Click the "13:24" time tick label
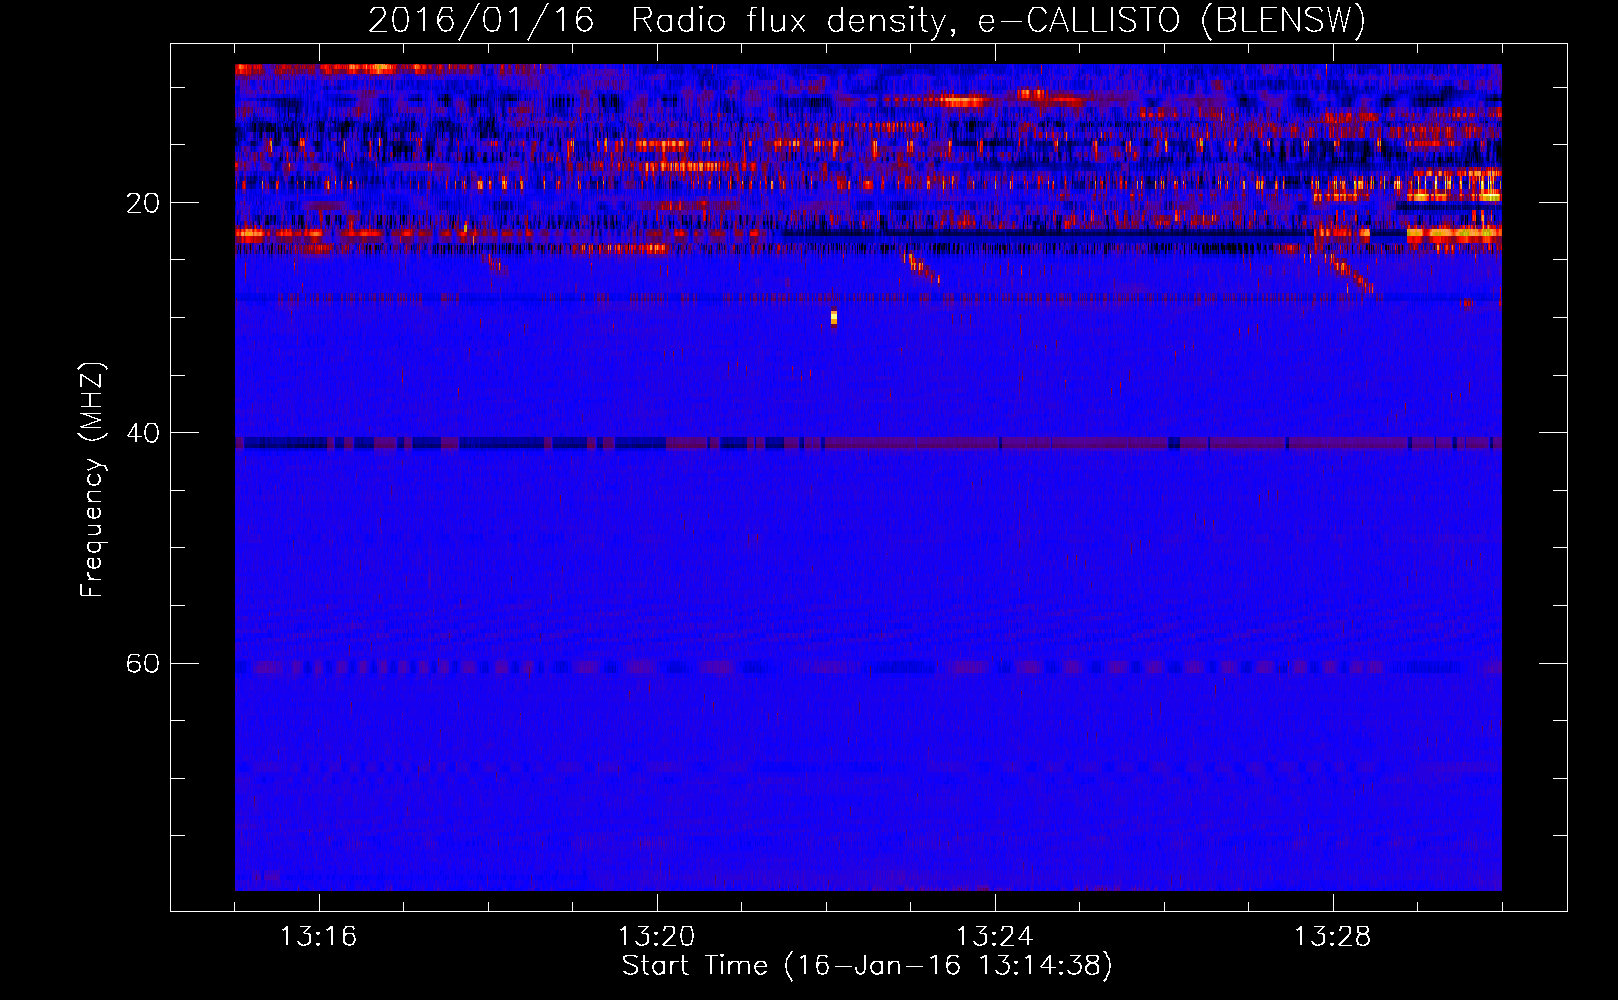The height and width of the screenshot is (1000, 1618). pyautogui.click(x=995, y=937)
